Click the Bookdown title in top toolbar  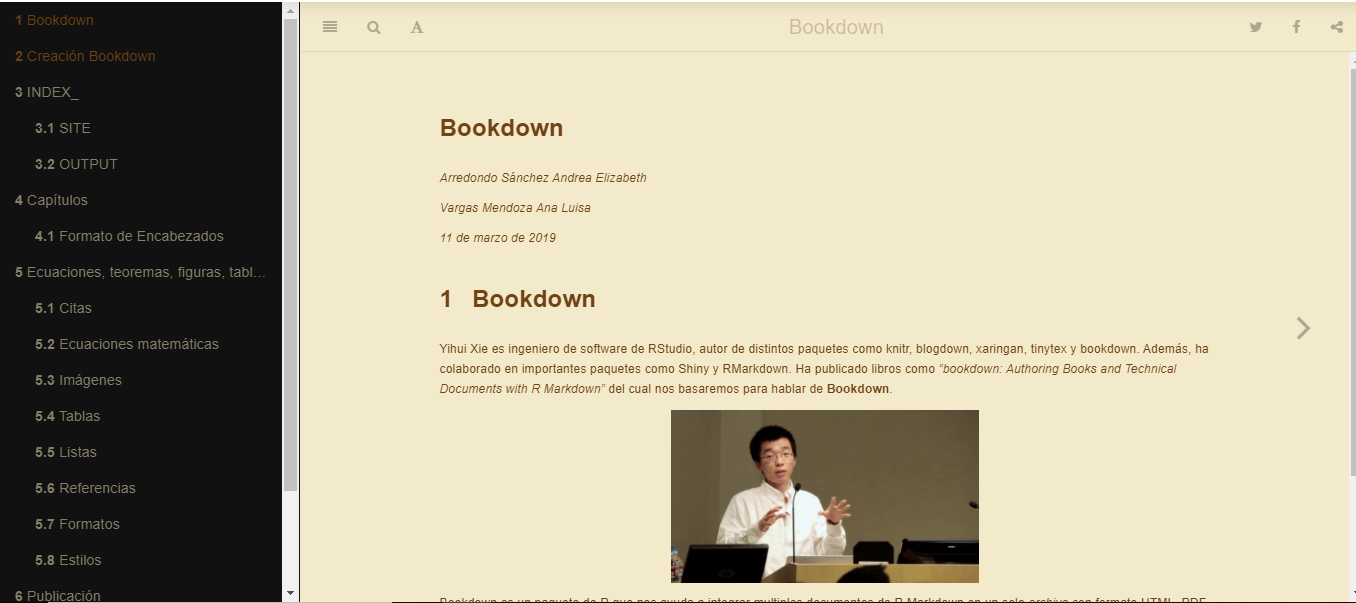click(x=836, y=27)
